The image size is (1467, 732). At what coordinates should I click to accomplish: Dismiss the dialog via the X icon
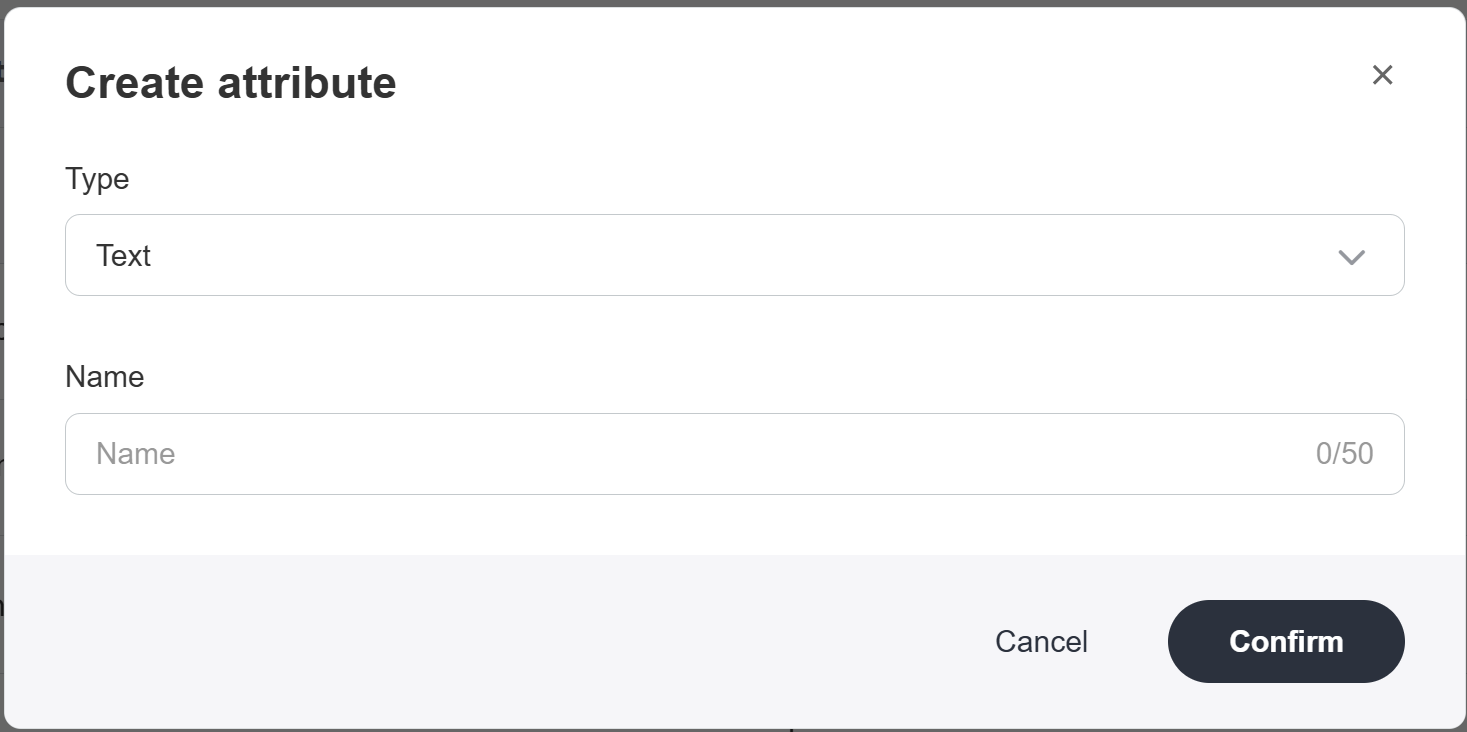tap(1382, 75)
